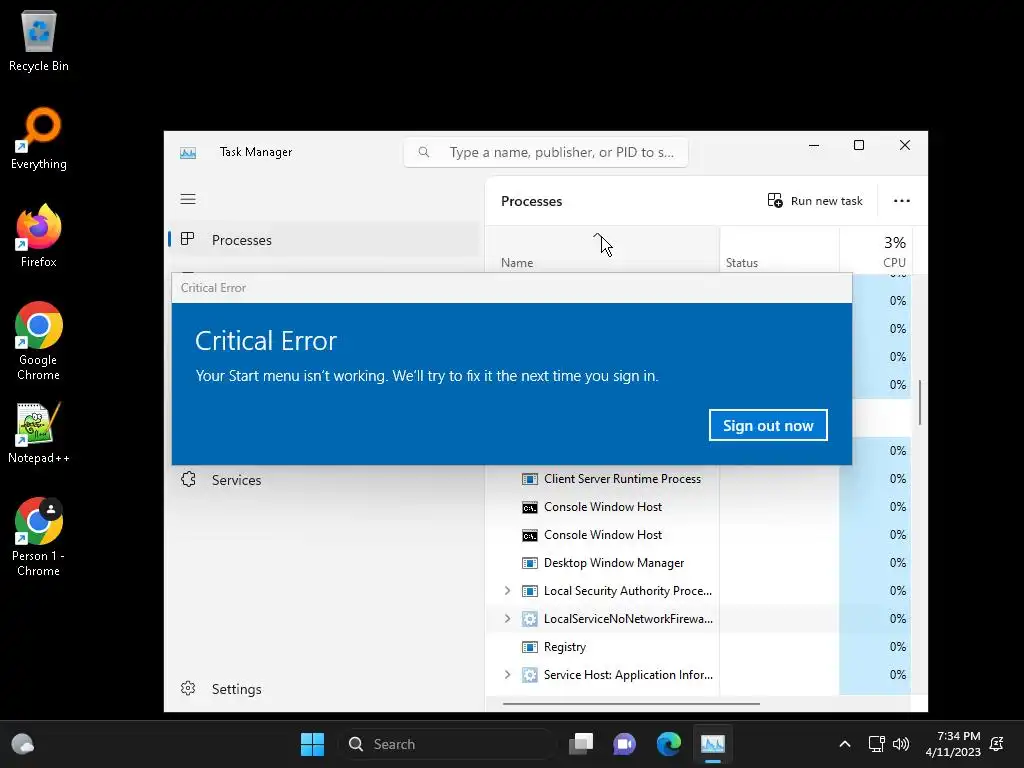1024x768 pixels.
Task: Select the Processes tab in sidebar
Action: coord(324,240)
